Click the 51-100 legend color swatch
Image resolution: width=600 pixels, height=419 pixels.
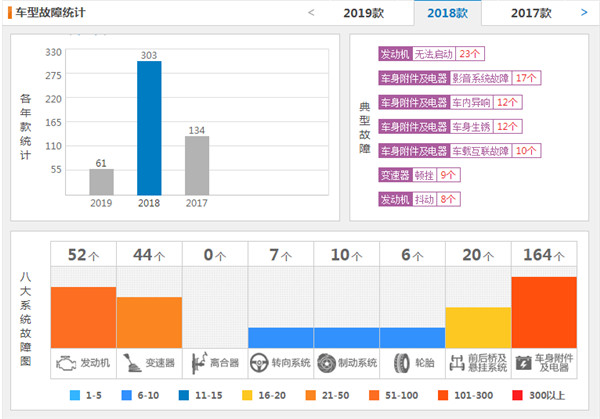pos(374,395)
